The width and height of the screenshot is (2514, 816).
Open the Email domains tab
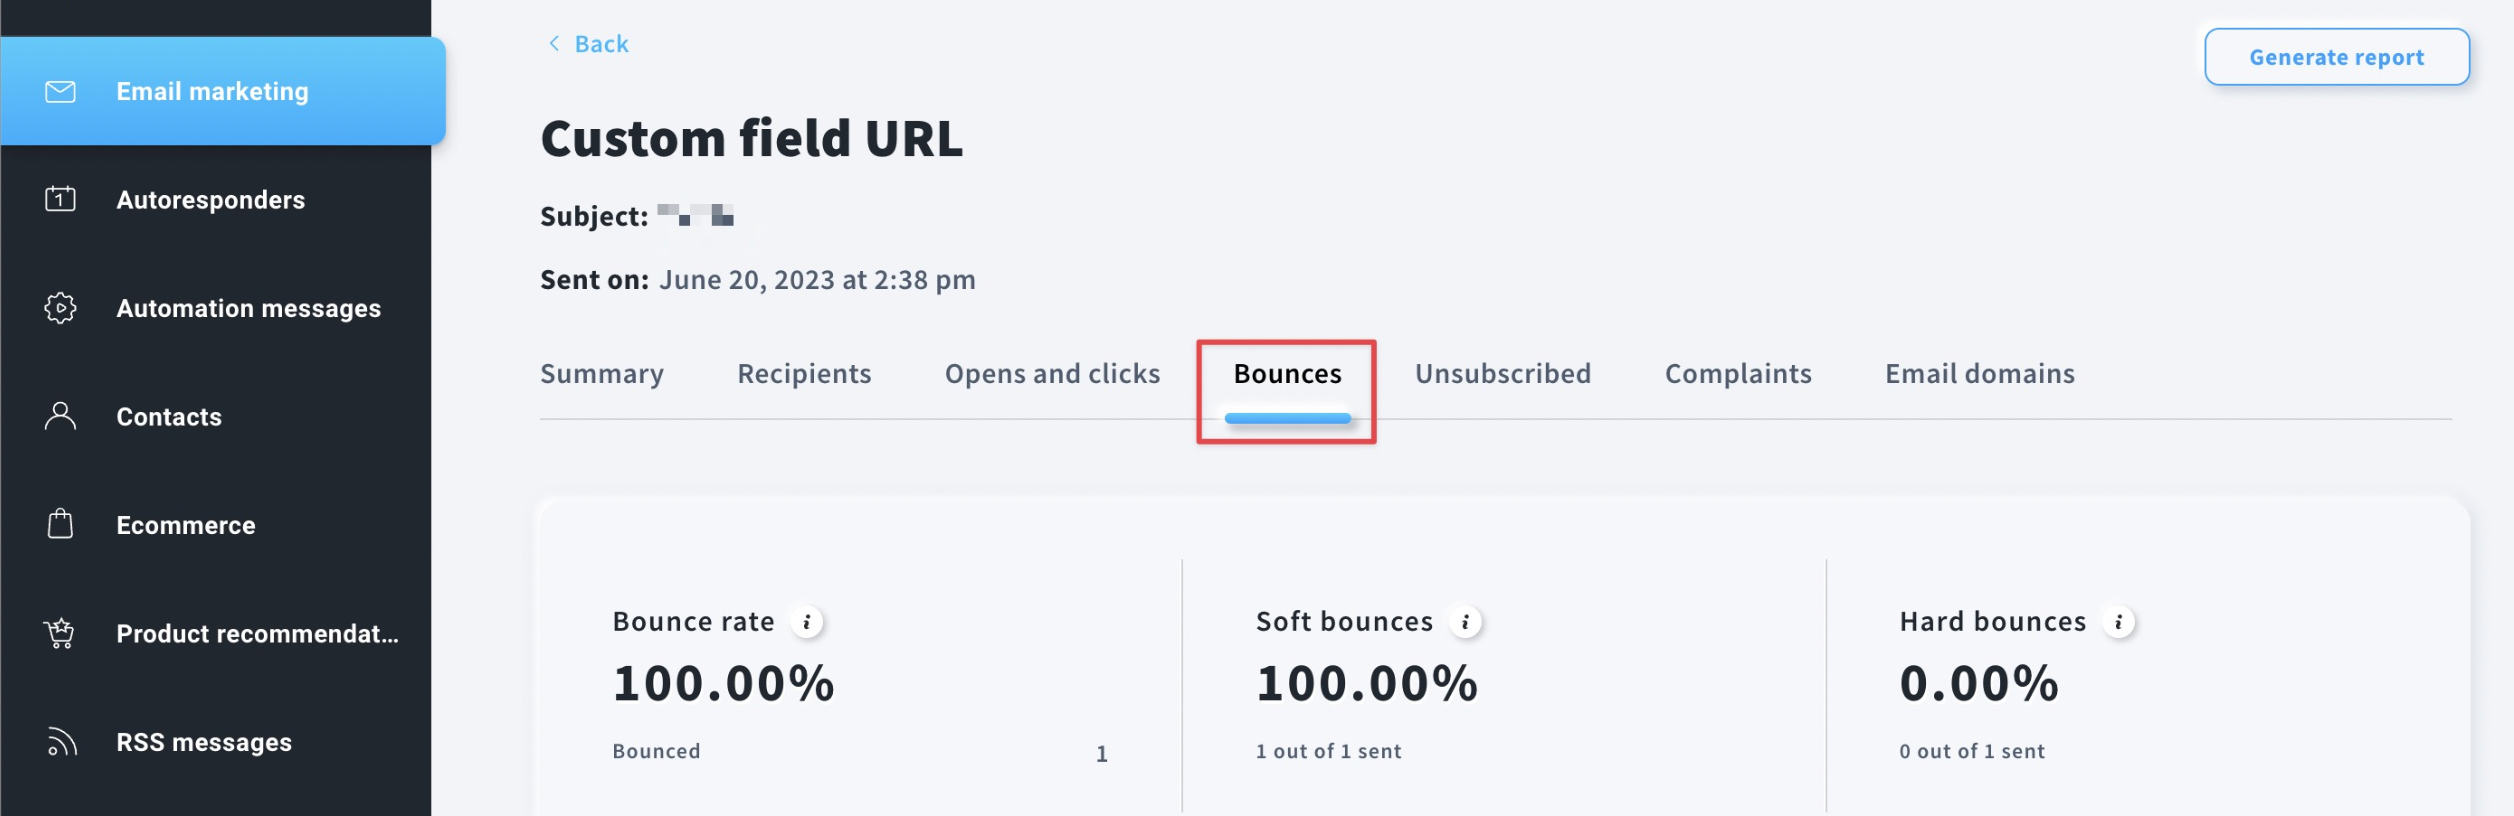click(x=1980, y=374)
